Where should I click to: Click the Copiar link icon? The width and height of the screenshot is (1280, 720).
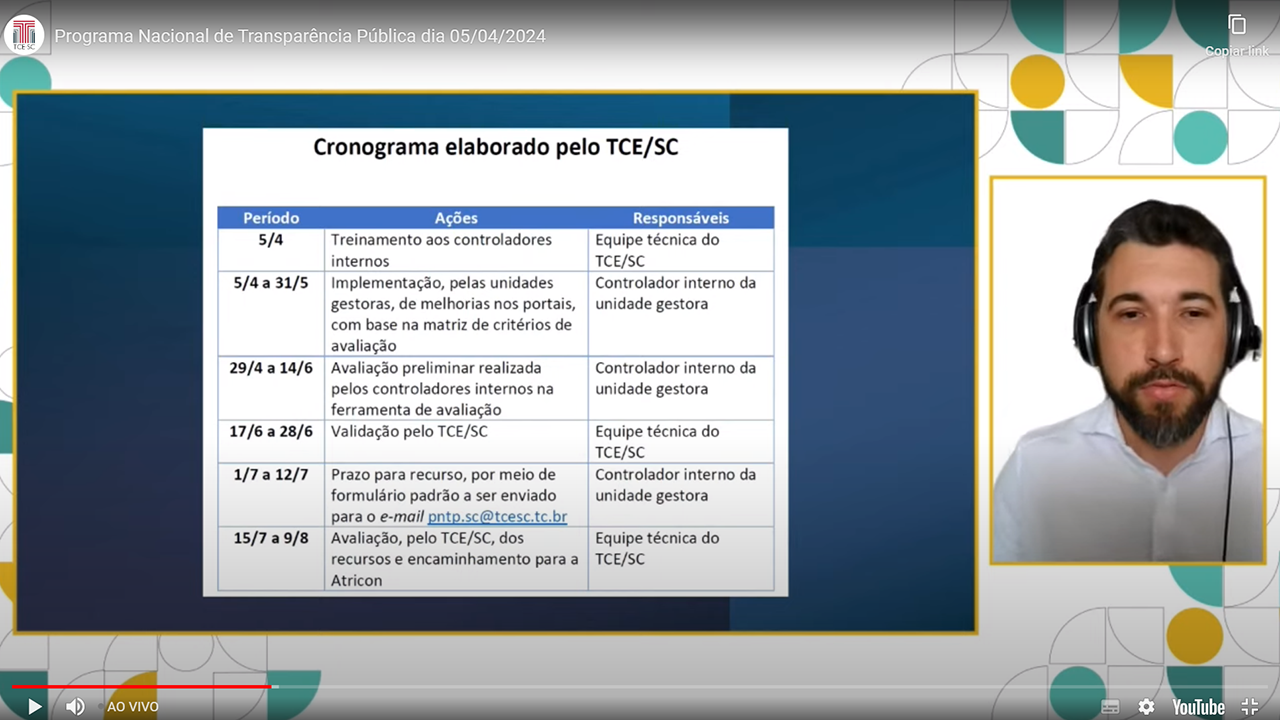(x=1237, y=24)
